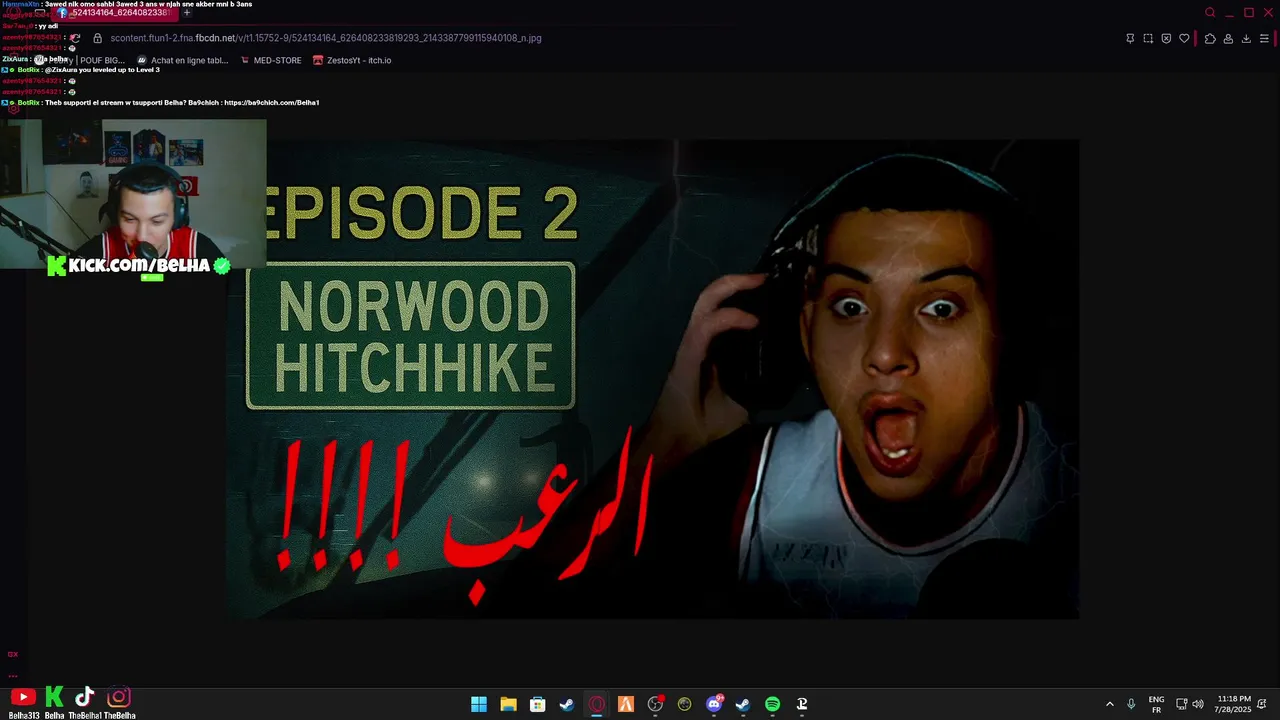Open the Spotify taskbar icon

pyautogui.click(x=772, y=704)
